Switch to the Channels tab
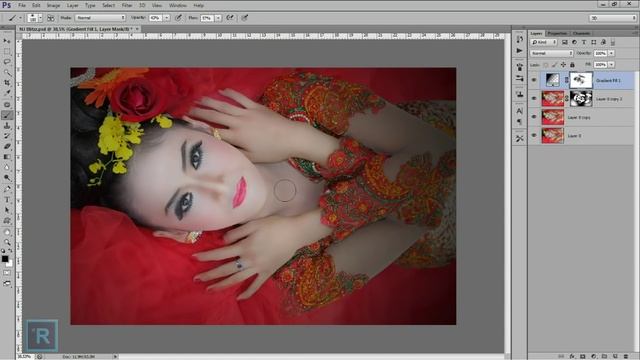640x360 pixels. click(581, 33)
